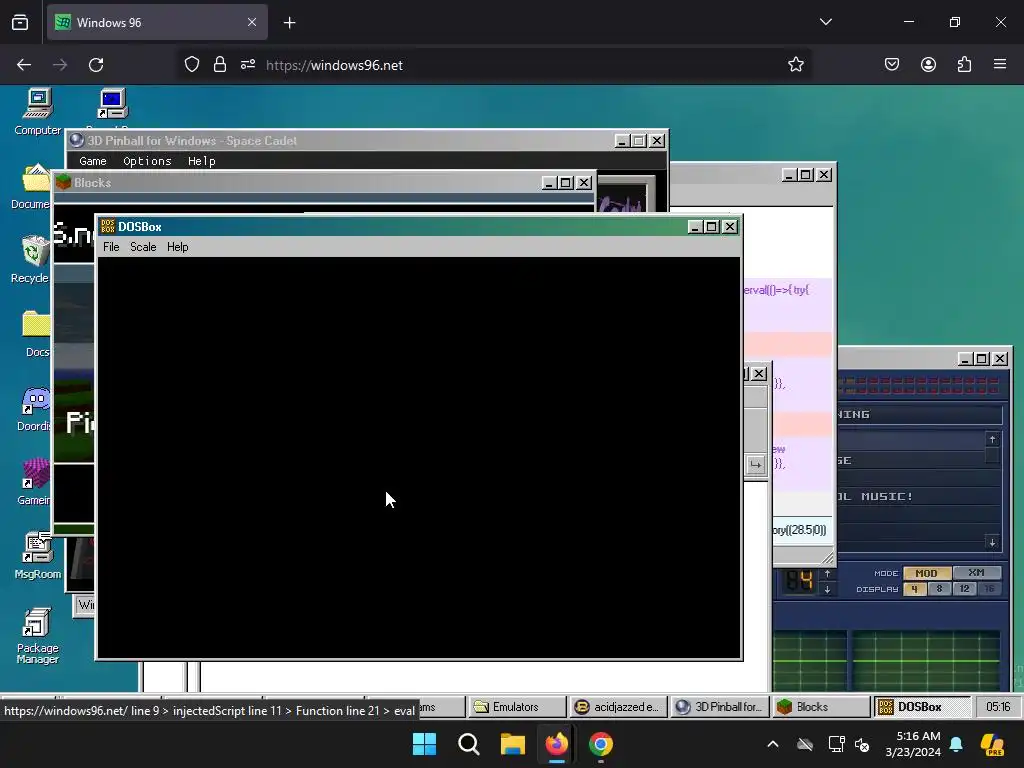Open Options menu in 3D Pinball

[x=148, y=161]
